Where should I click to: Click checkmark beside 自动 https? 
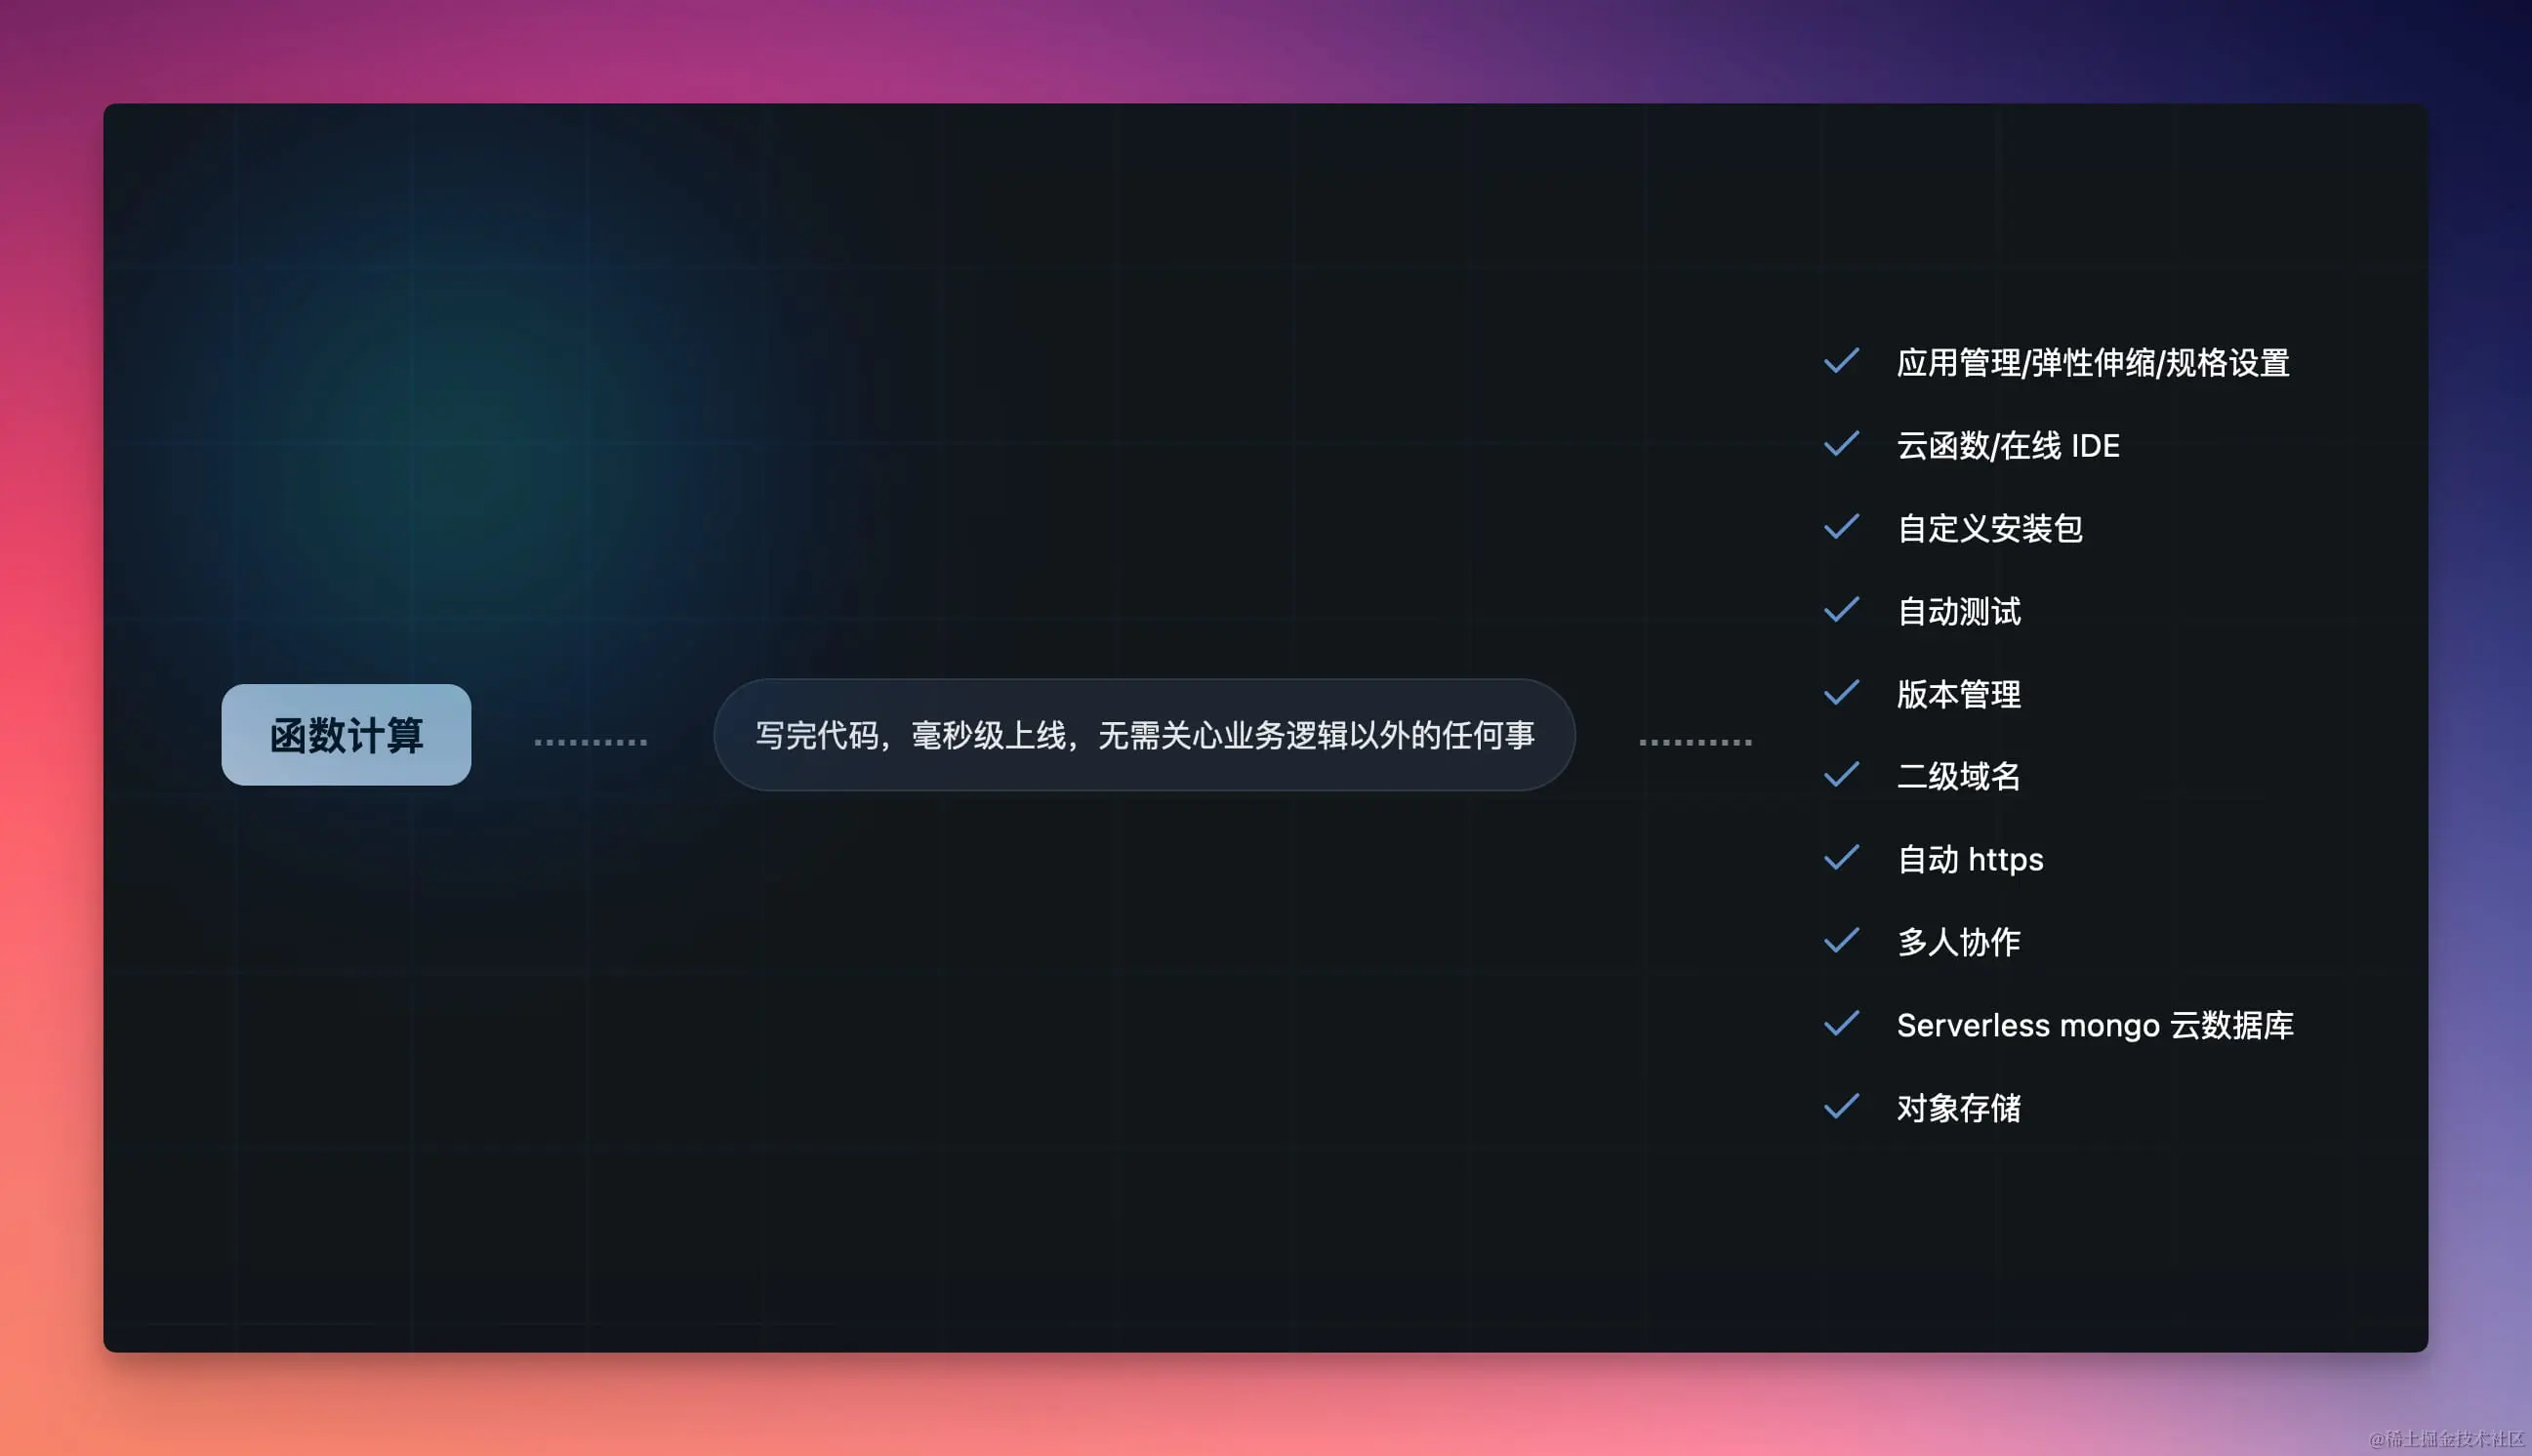[1841, 858]
